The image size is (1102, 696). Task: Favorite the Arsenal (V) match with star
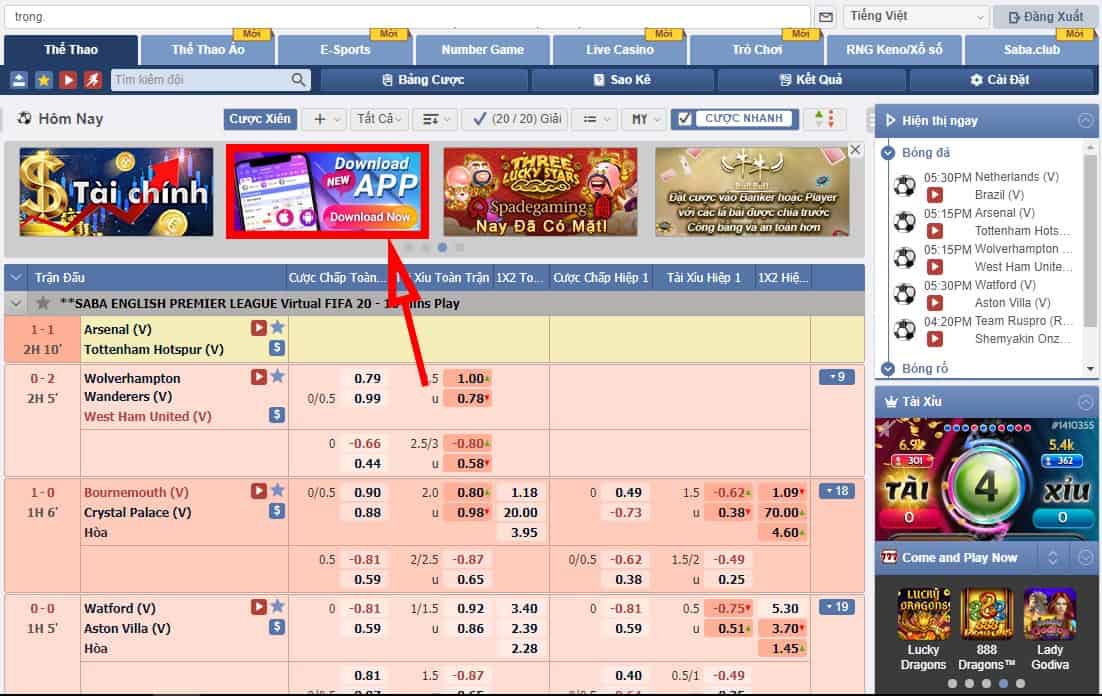(x=278, y=327)
